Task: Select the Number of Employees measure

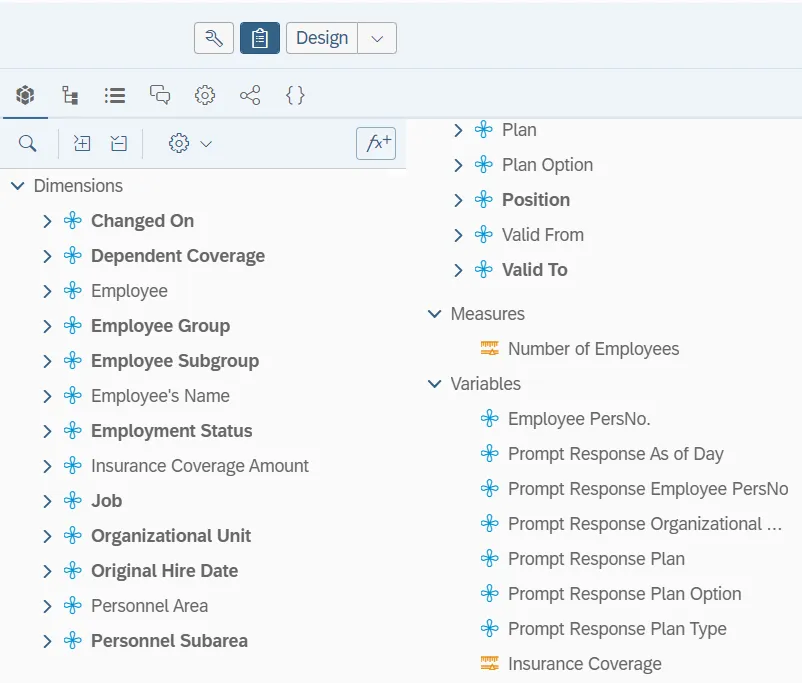Action: [x=593, y=349]
